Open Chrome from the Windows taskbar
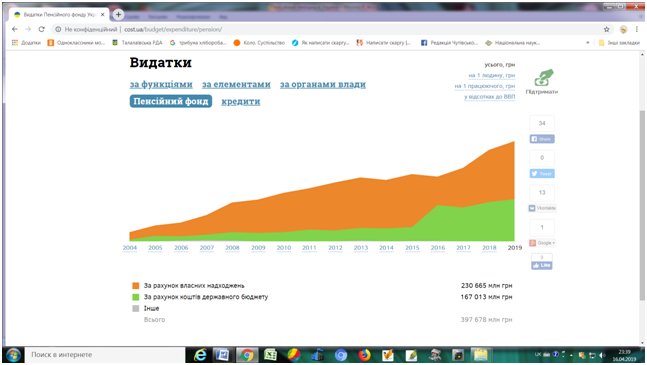This screenshot has height=365, width=647. pos(247,355)
